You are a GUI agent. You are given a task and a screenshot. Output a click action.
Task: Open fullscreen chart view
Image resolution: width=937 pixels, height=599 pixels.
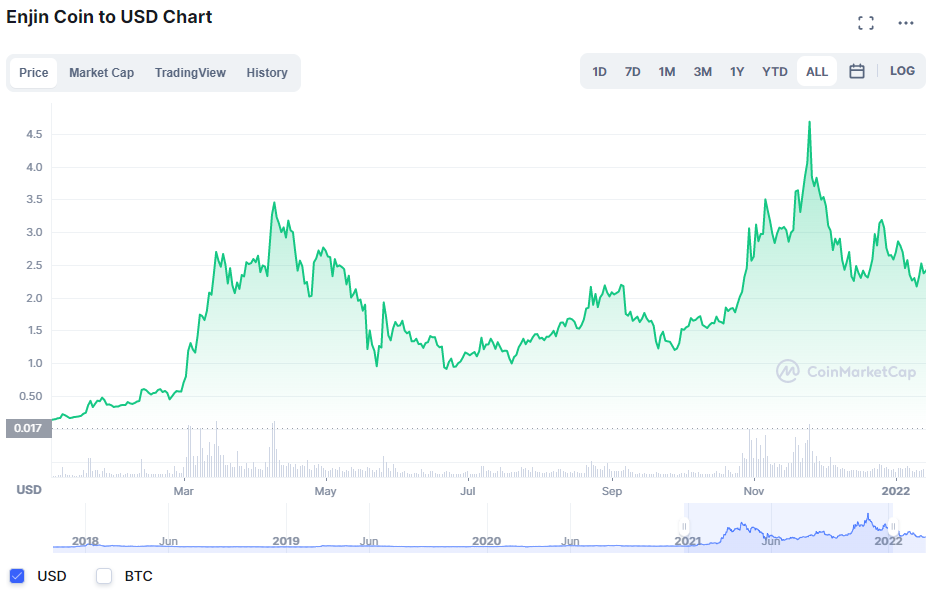coord(866,22)
